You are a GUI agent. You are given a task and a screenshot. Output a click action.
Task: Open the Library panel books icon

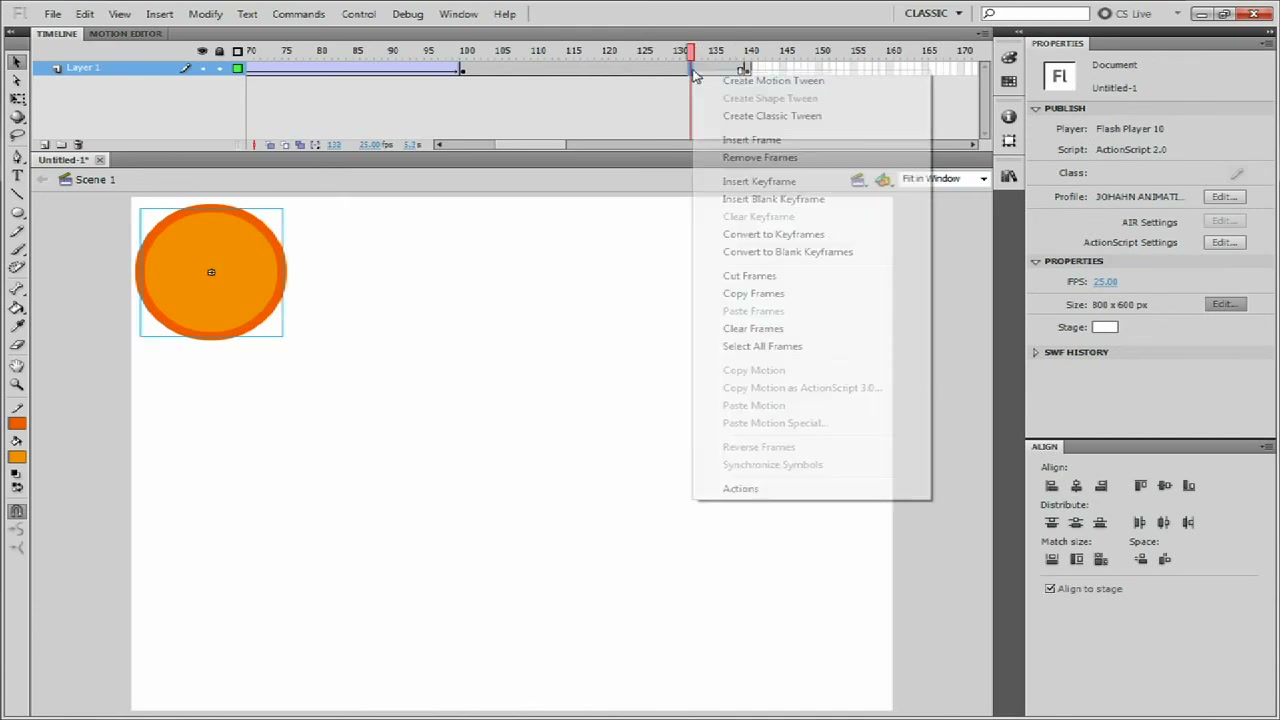pyautogui.click(x=1009, y=176)
